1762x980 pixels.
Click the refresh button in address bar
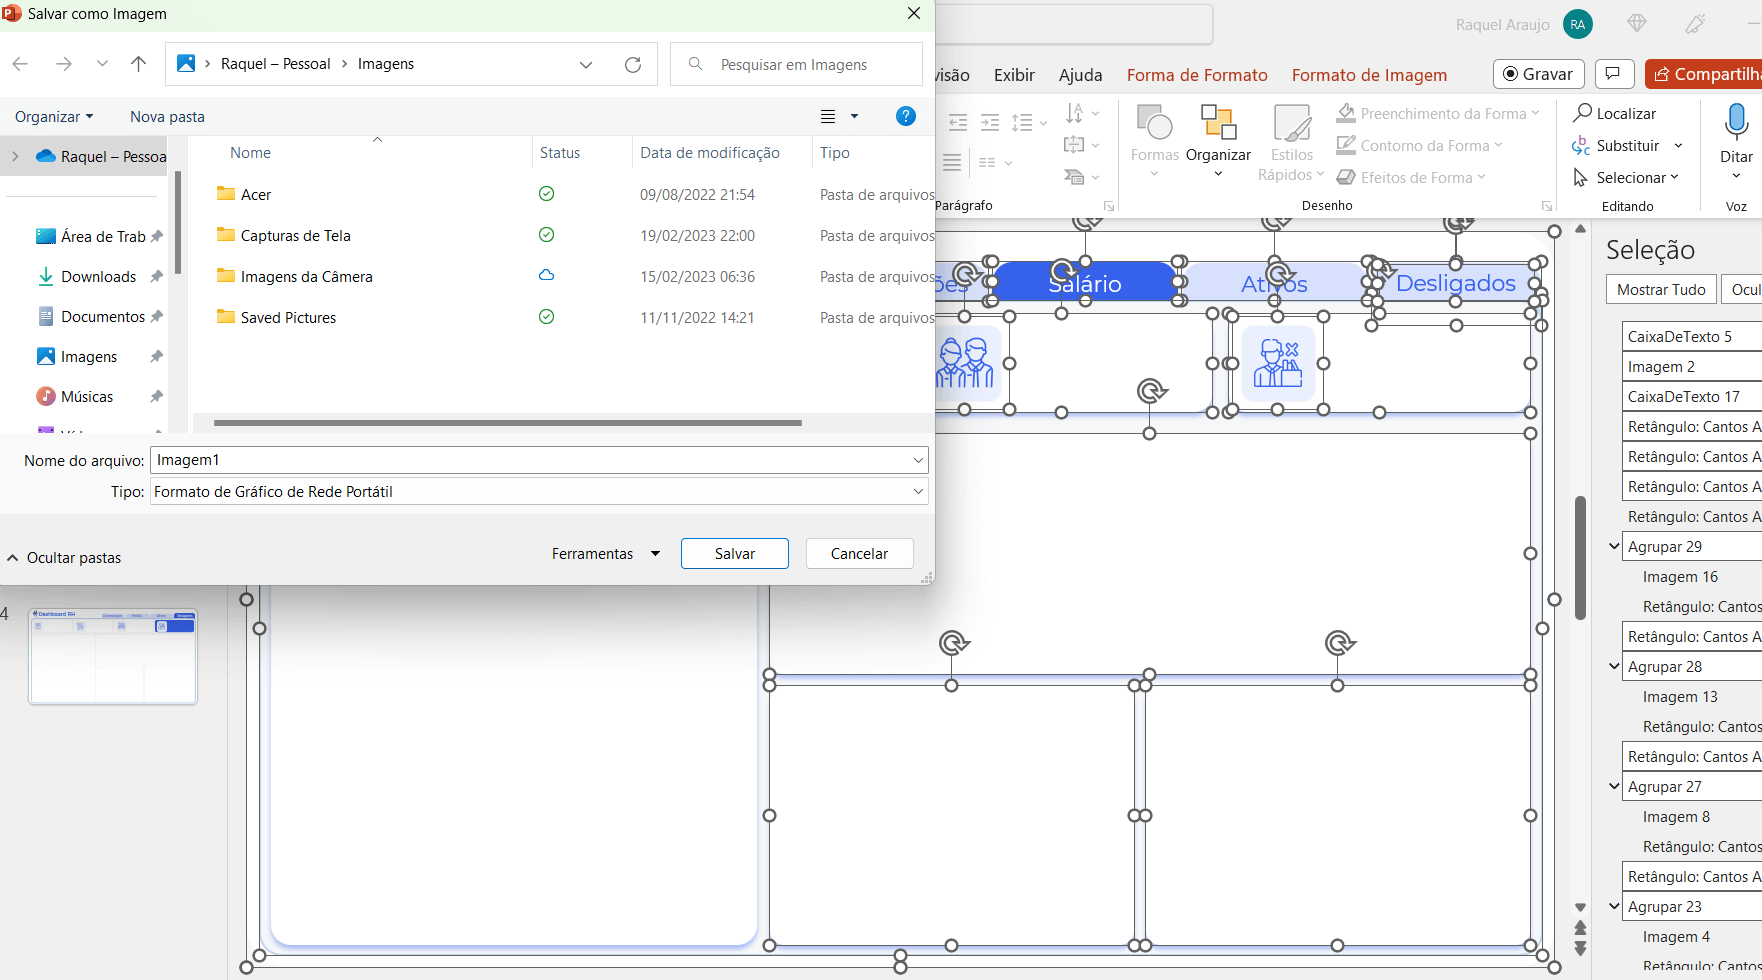633,64
